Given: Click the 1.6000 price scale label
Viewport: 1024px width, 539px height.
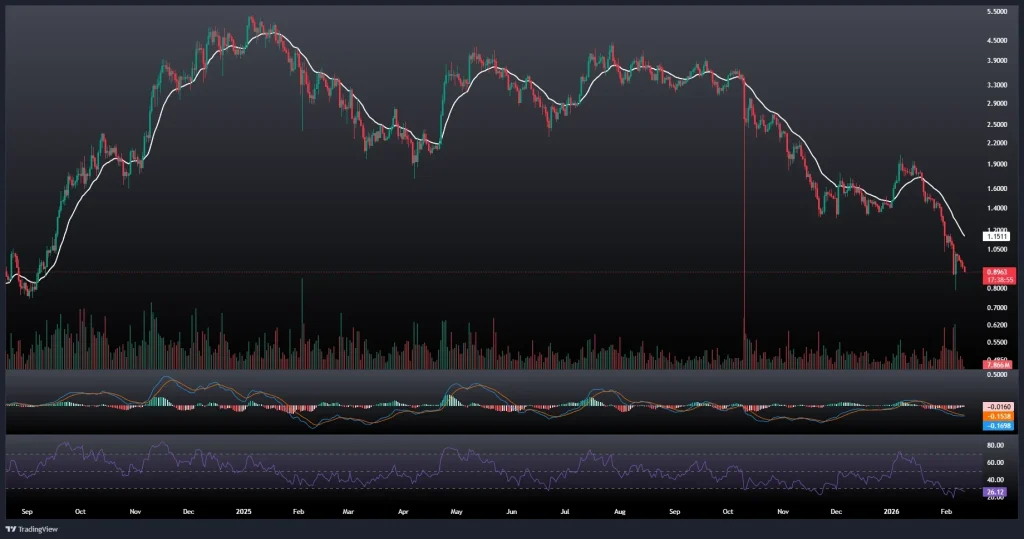Looking at the screenshot, I should [997, 188].
